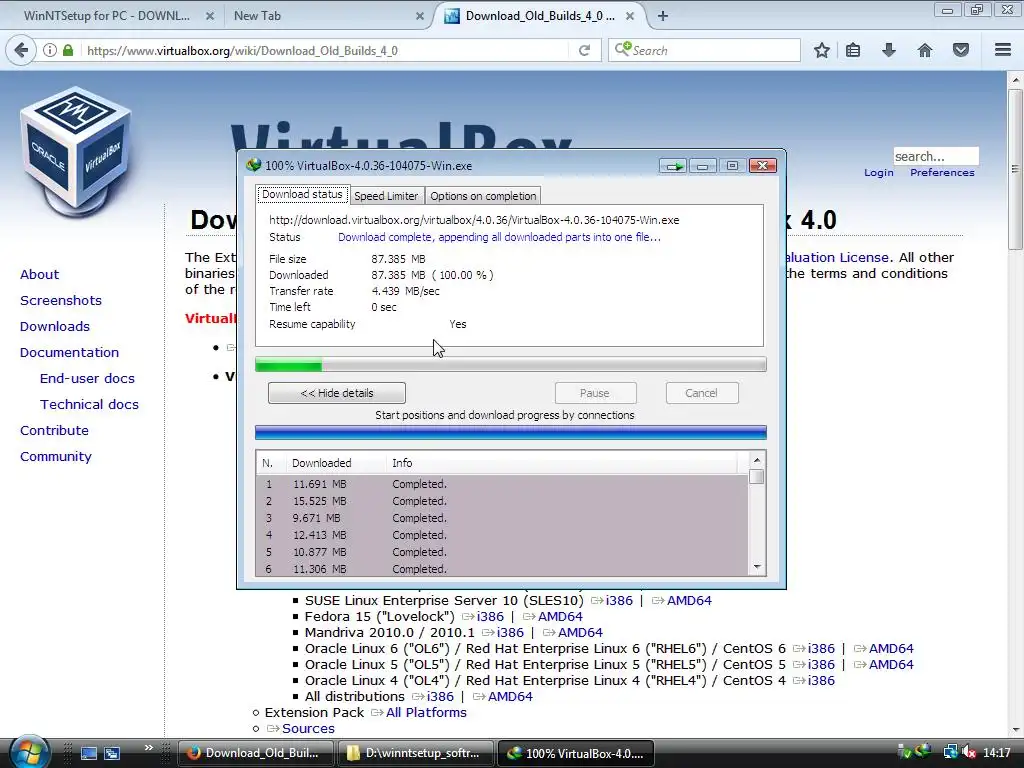Viewport: 1024px width, 768px height.
Task: Click the Pause button
Action: pos(594,393)
